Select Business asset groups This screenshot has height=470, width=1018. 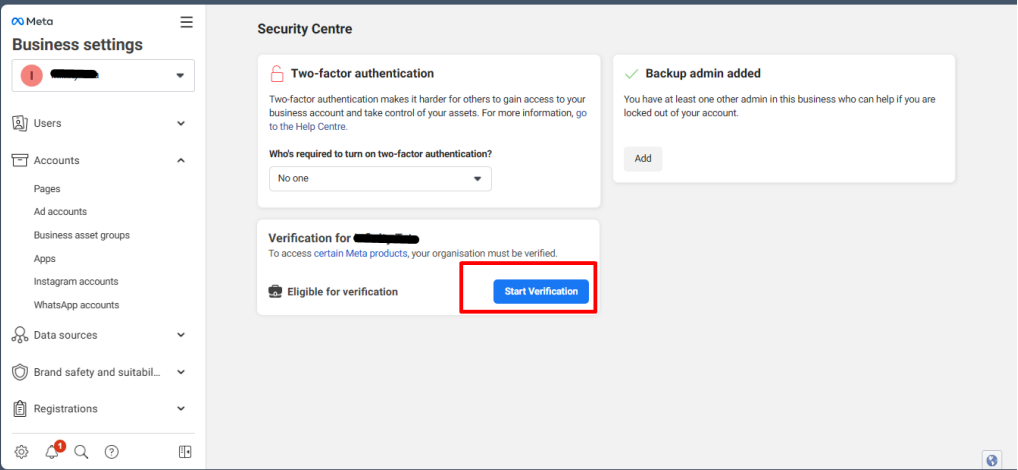(x=82, y=235)
